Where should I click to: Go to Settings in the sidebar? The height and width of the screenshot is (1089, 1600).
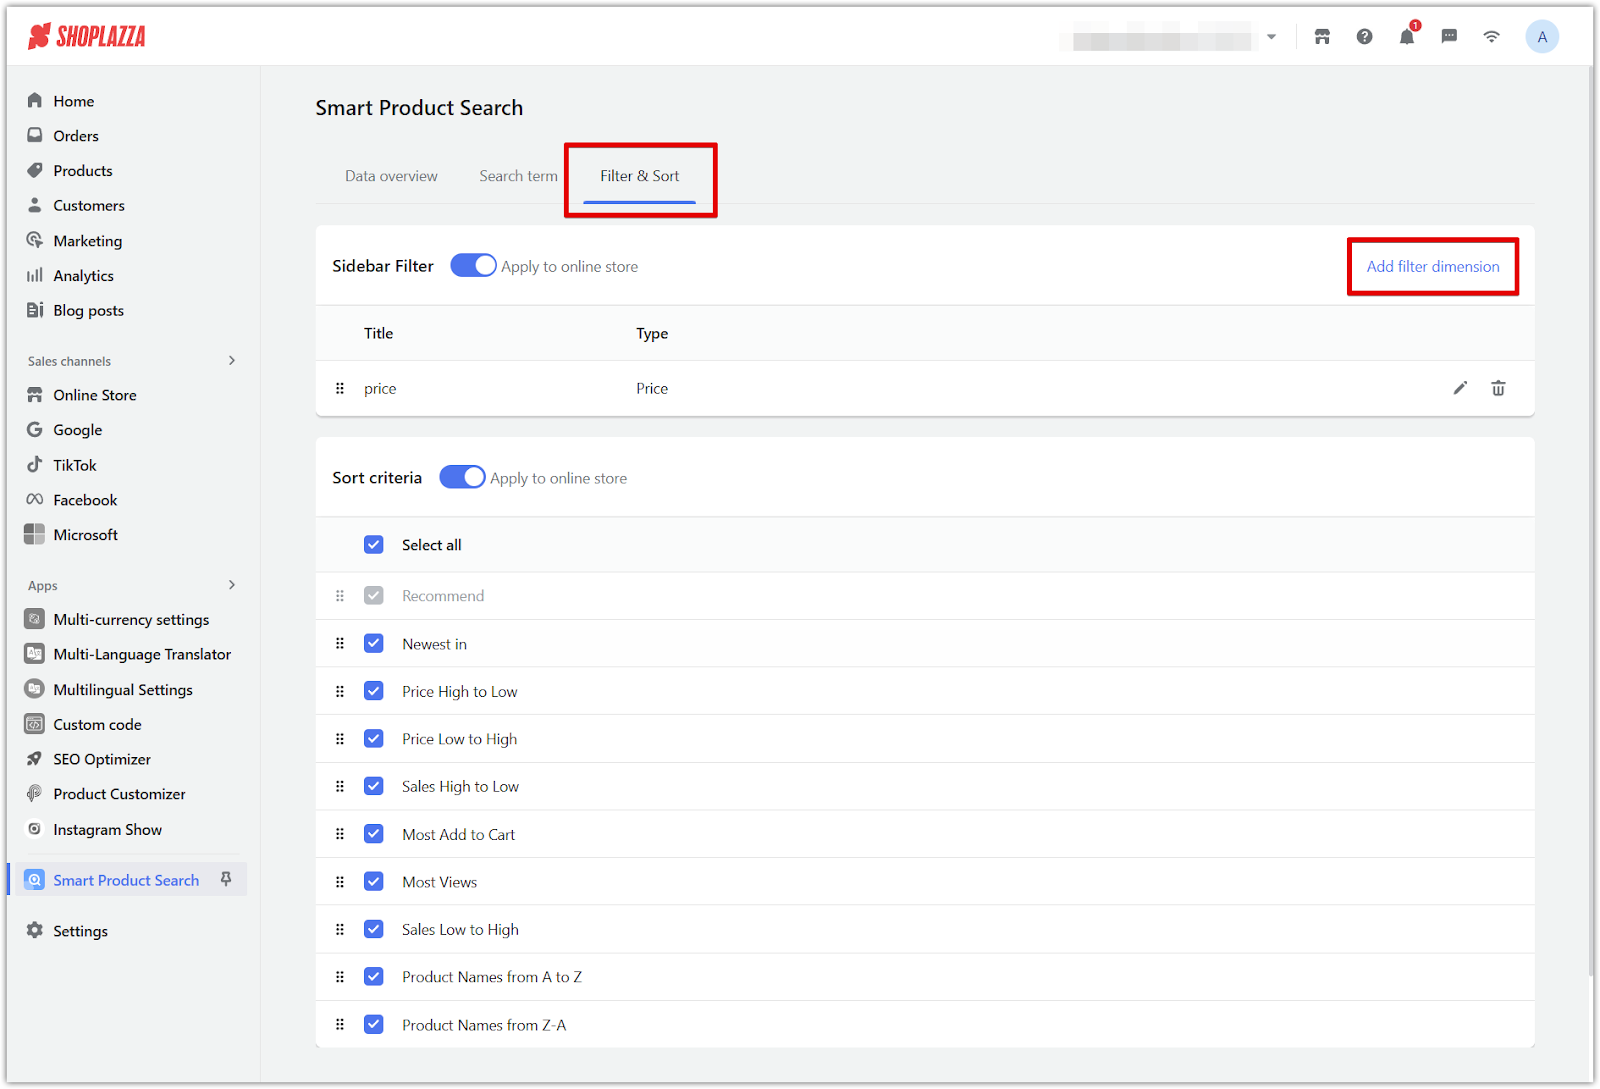[80, 931]
